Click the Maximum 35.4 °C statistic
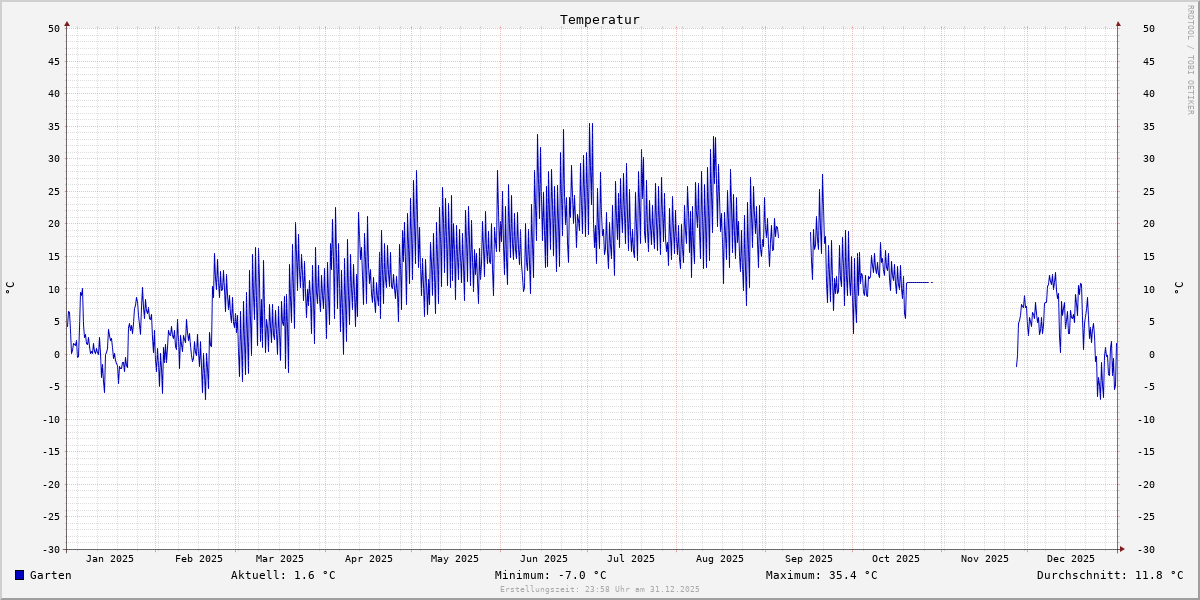The image size is (1200, 600). (x=821, y=575)
